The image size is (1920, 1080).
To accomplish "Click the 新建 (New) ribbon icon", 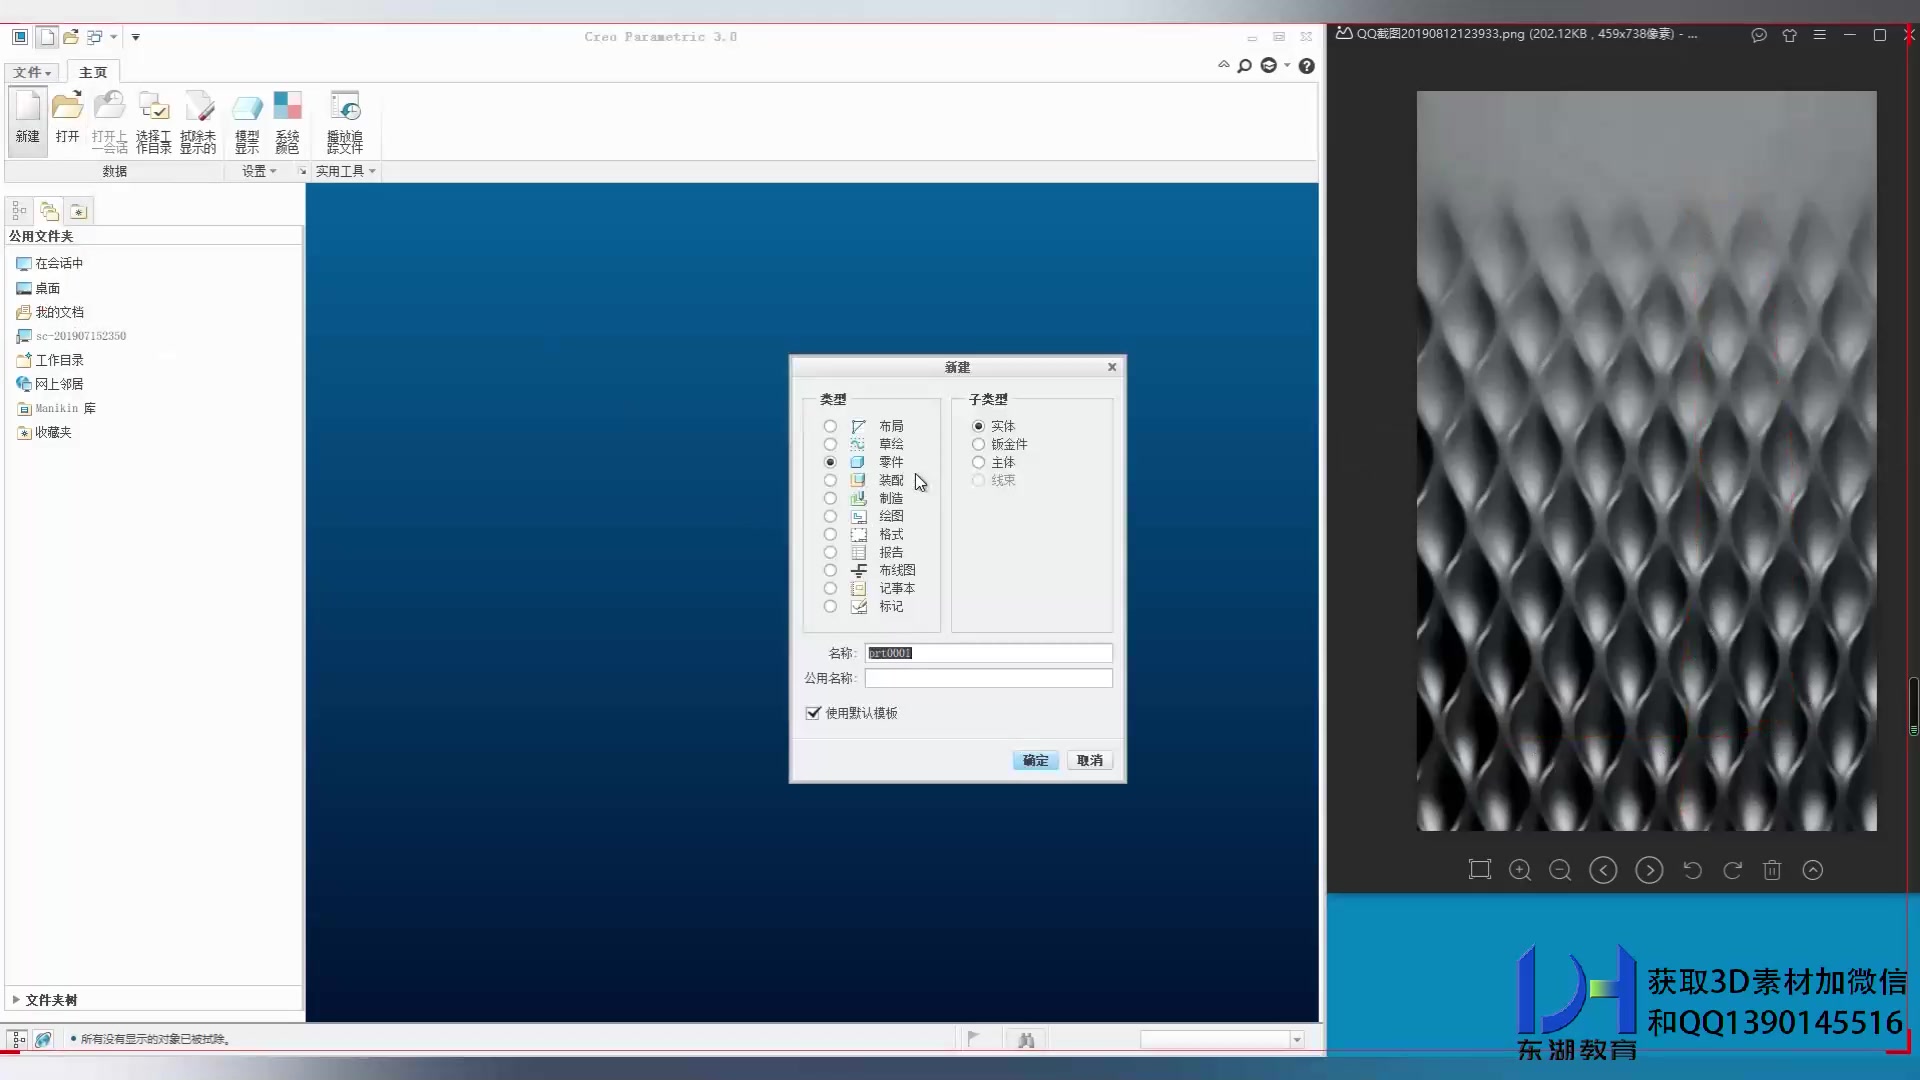I will pyautogui.click(x=28, y=120).
